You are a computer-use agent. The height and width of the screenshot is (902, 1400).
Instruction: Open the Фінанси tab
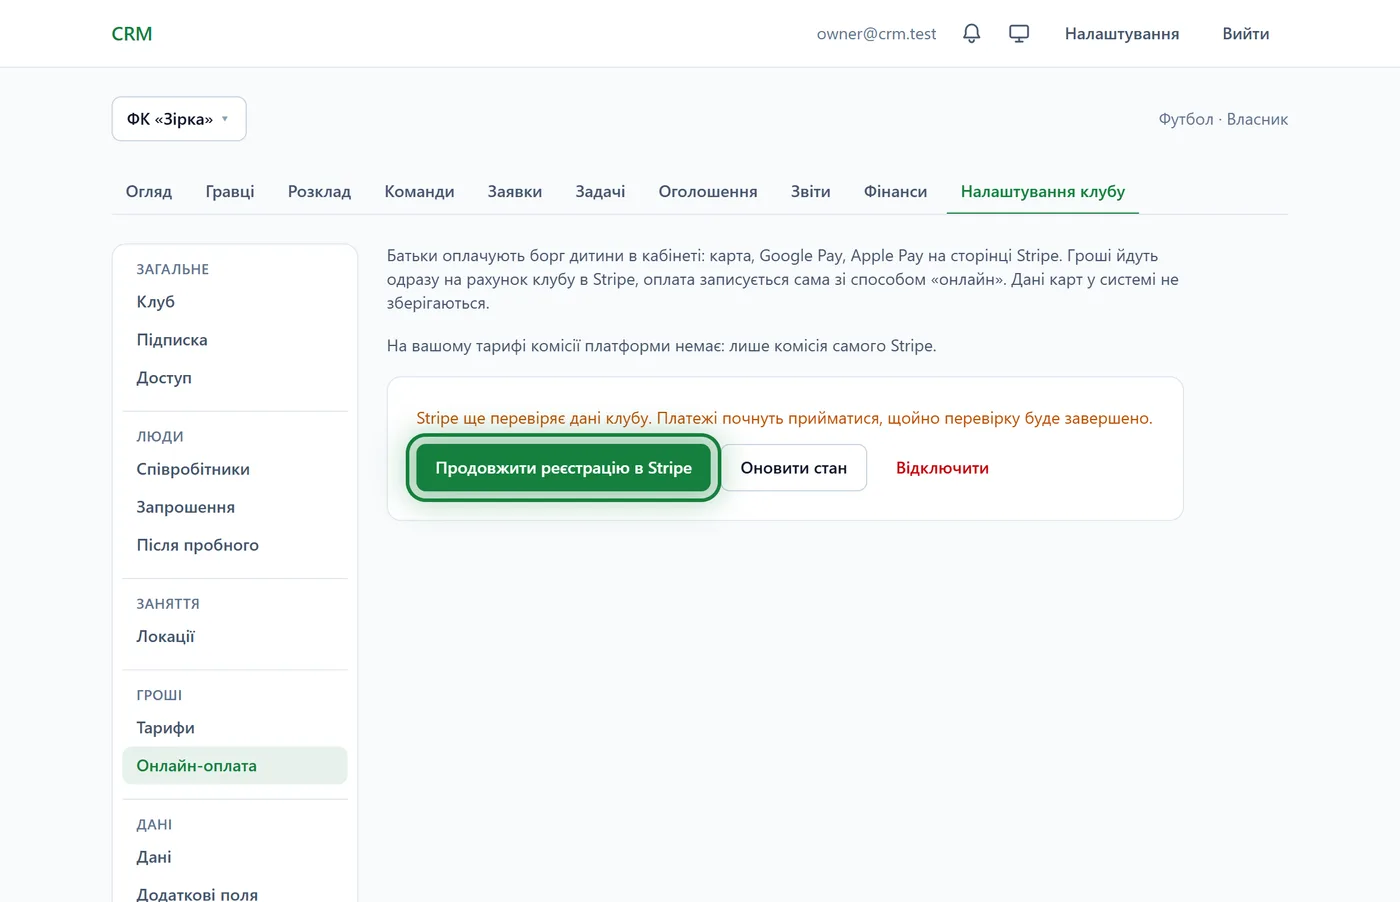(x=895, y=191)
